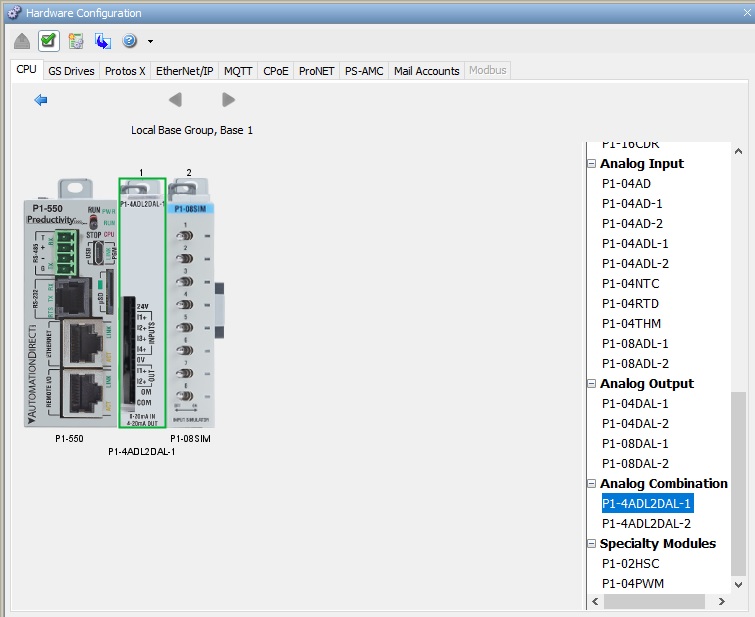Select P1-04AD-2 in module list
755x617 pixels.
click(x=632, y=224)
